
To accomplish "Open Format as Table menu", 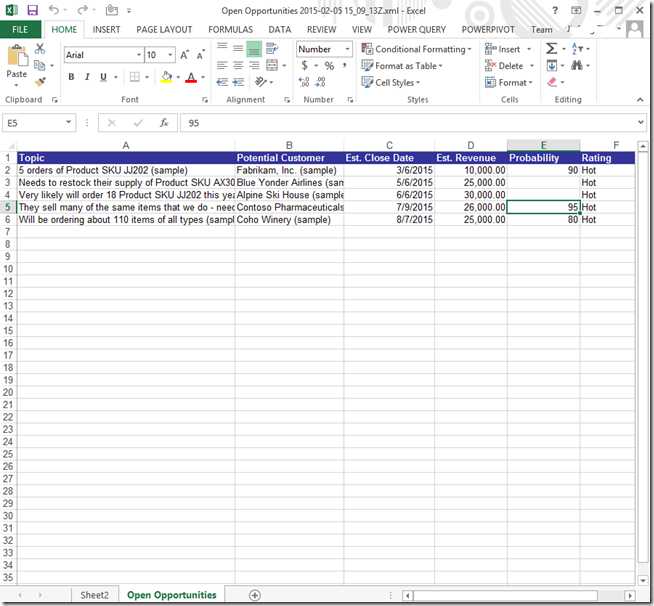I will 402,66.
